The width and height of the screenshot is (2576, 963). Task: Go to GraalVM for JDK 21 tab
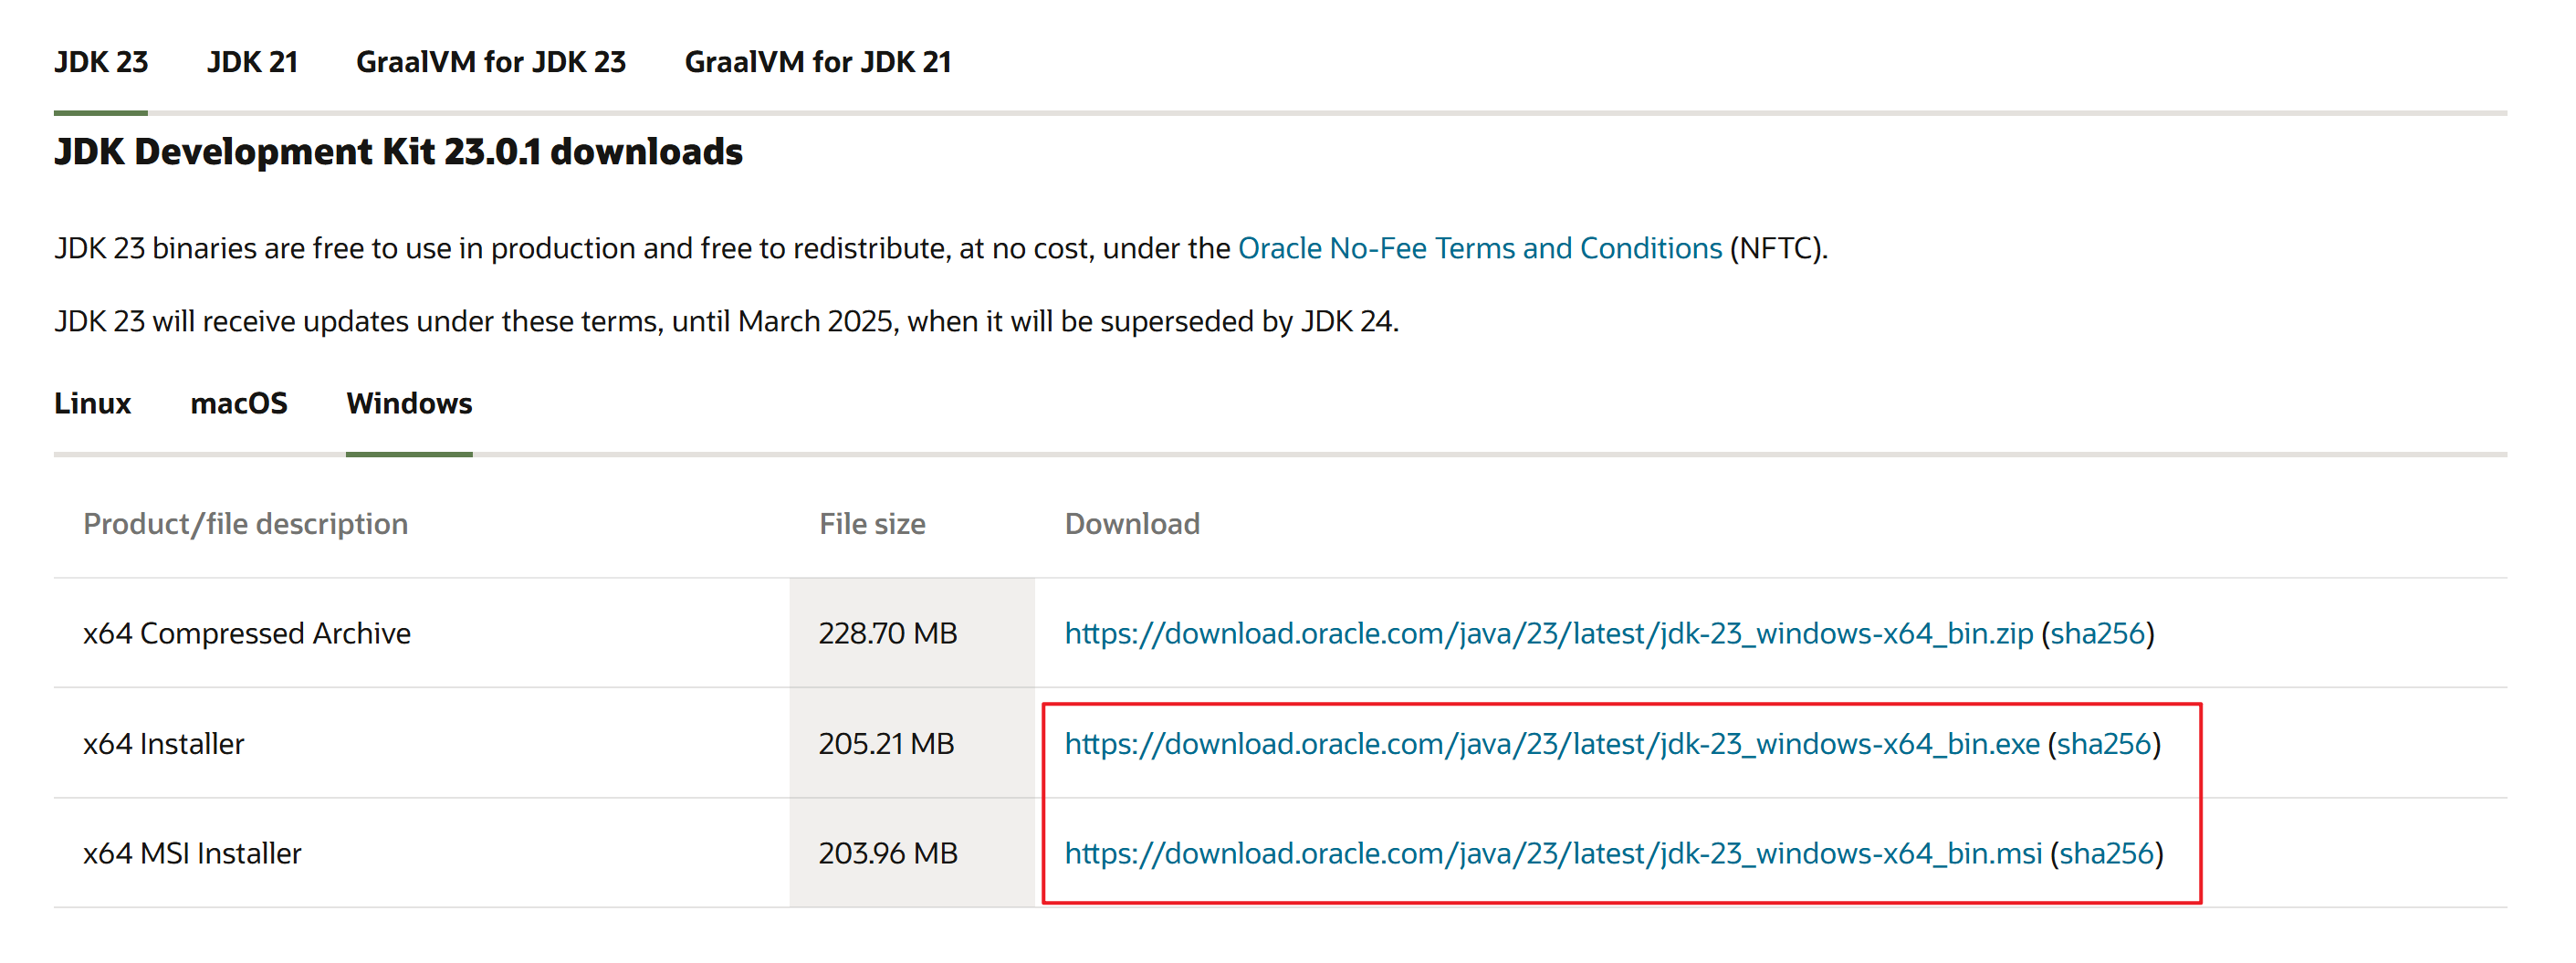817,62
